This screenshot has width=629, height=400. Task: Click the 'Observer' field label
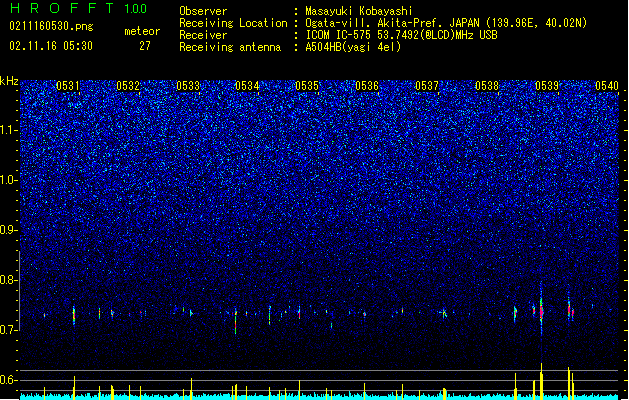point(203,11)
